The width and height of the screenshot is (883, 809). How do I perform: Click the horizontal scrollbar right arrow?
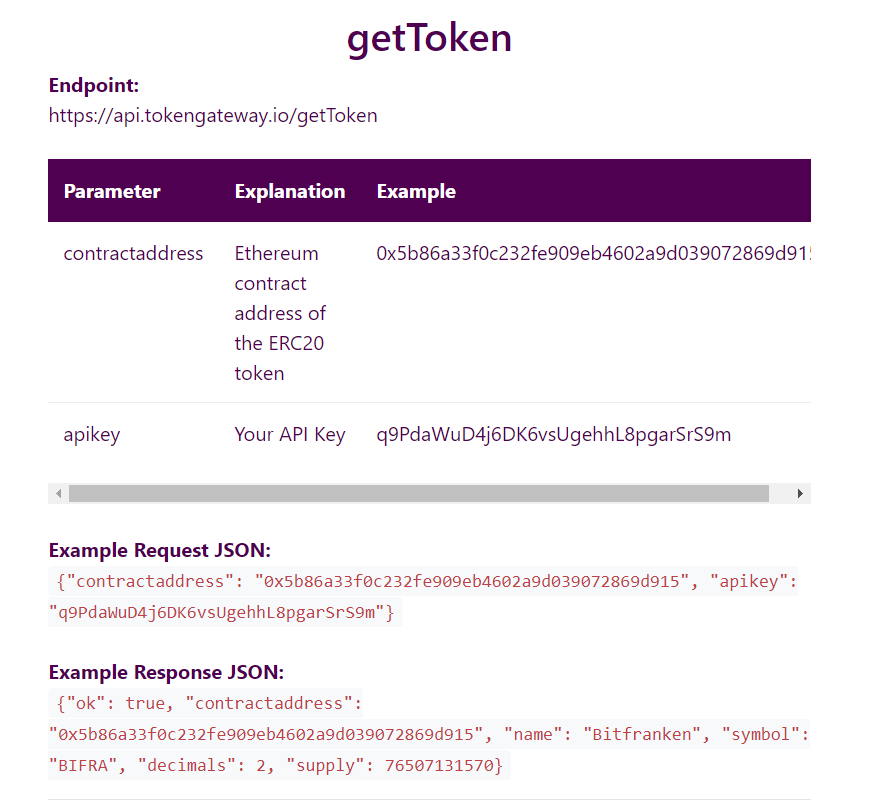[x=800, y=494]
